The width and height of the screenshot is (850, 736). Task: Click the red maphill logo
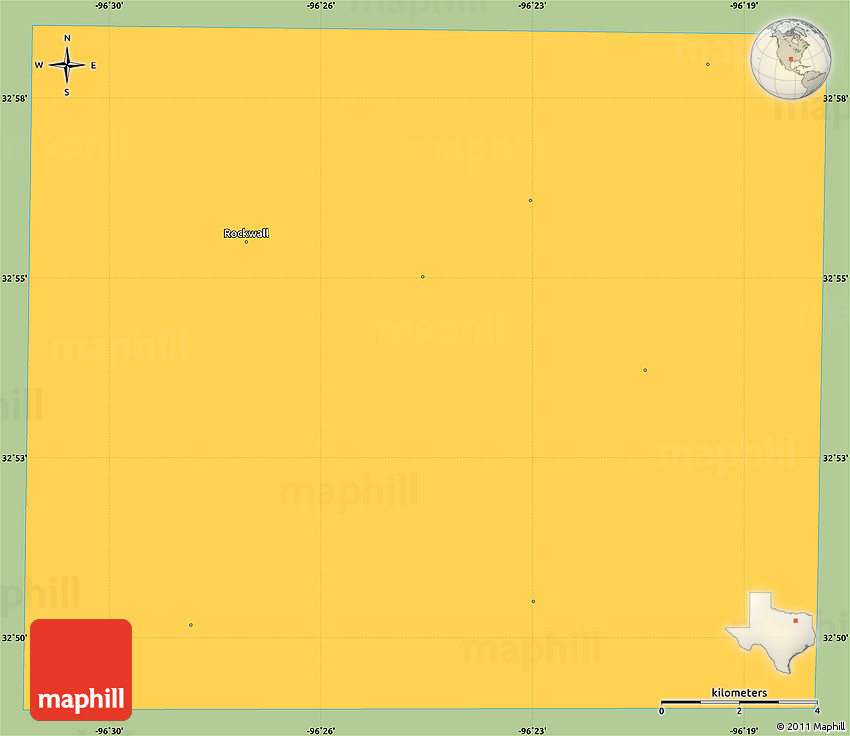point(81,669)
